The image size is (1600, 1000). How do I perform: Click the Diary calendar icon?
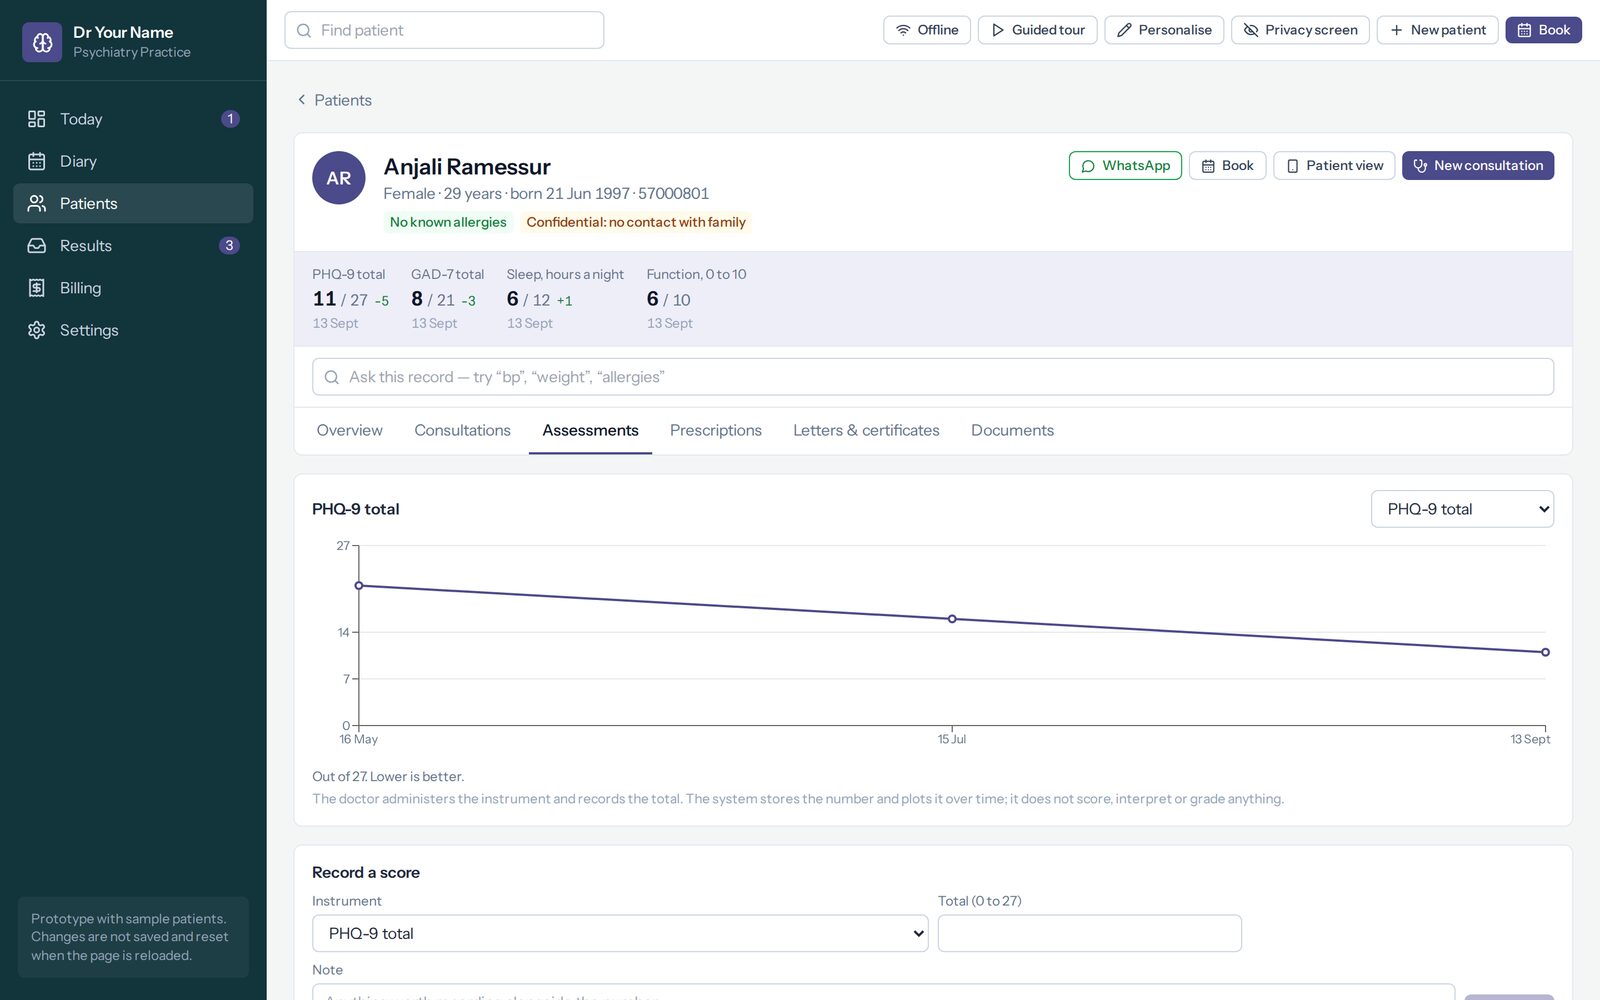(x=37, y=161)
